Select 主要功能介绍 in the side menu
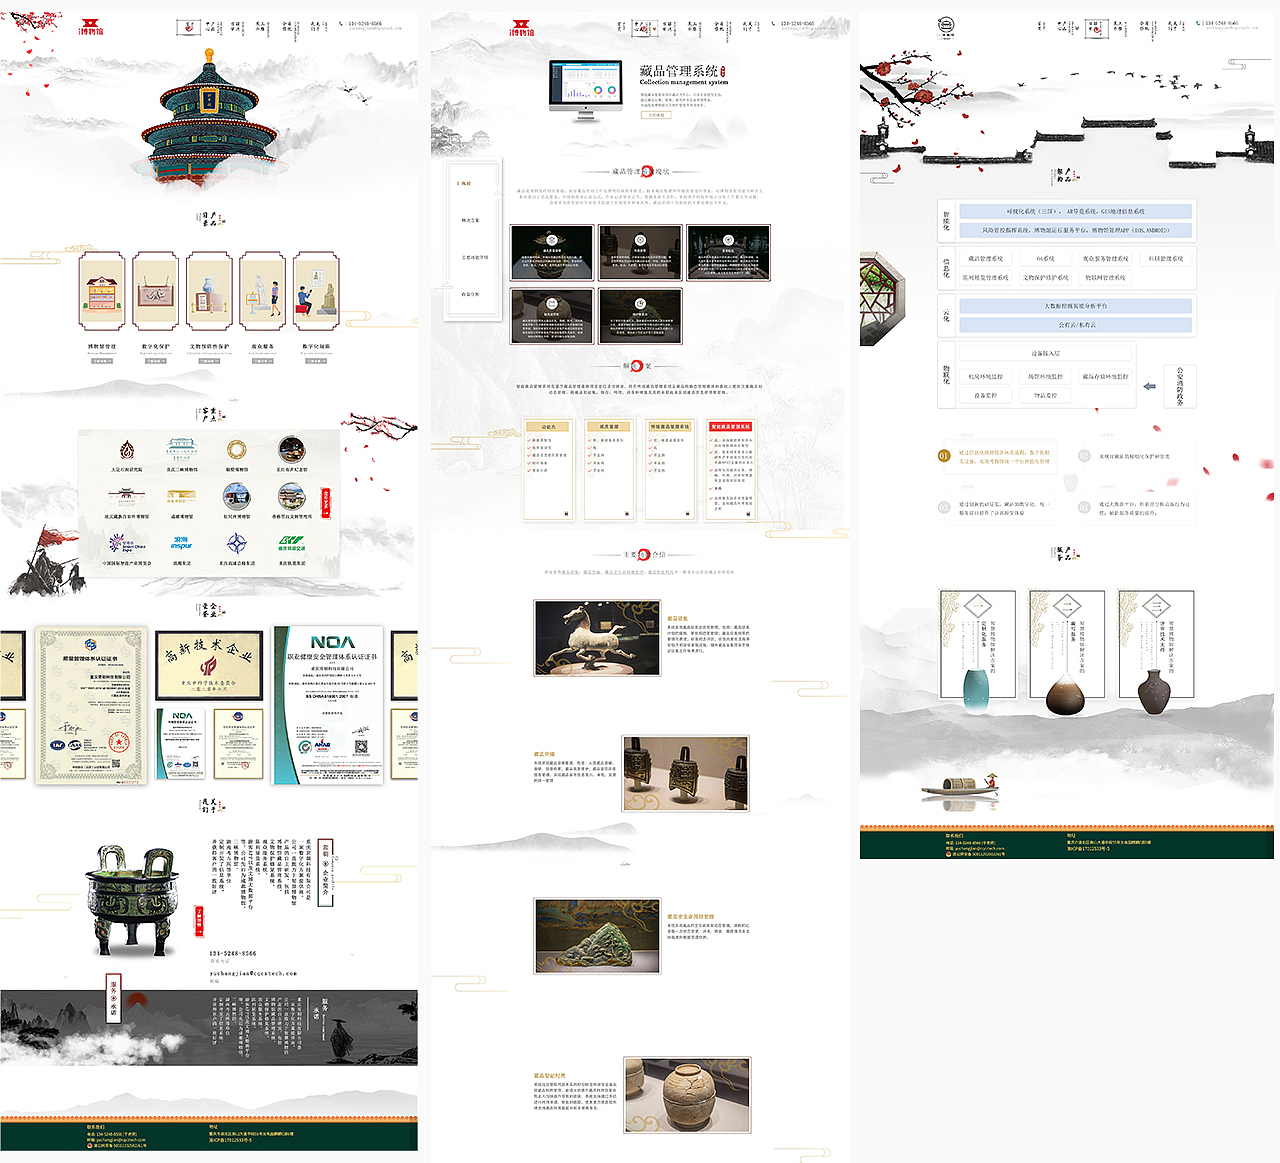This screenshot has height=1163, width=1280. click(474, 257)
